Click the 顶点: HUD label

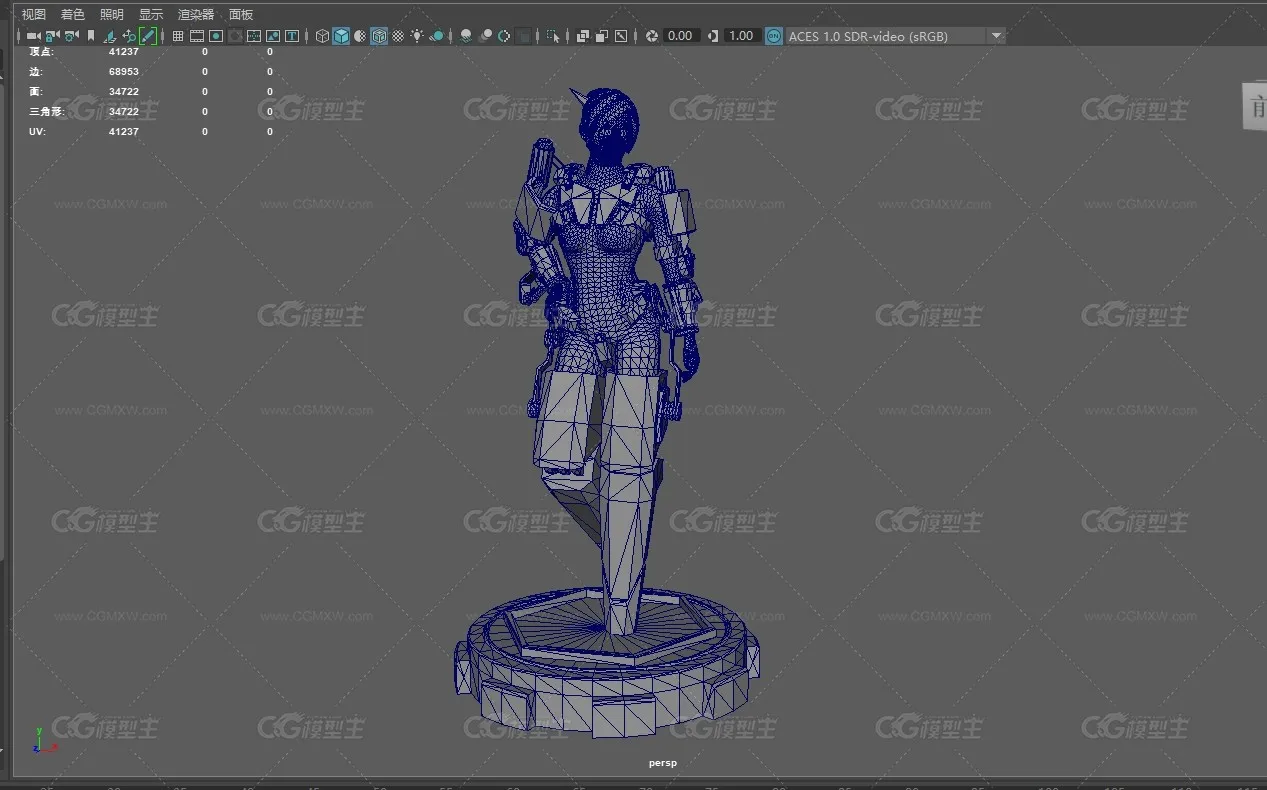coord(42,51)
